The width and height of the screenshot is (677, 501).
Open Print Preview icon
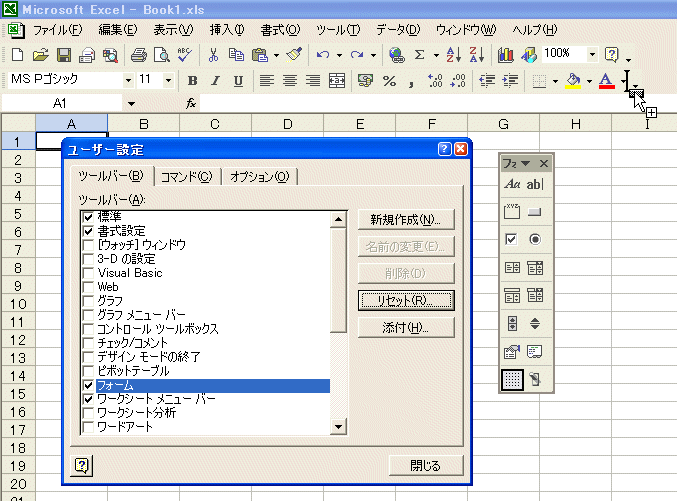pyautogui.click(x=162, y=55)
